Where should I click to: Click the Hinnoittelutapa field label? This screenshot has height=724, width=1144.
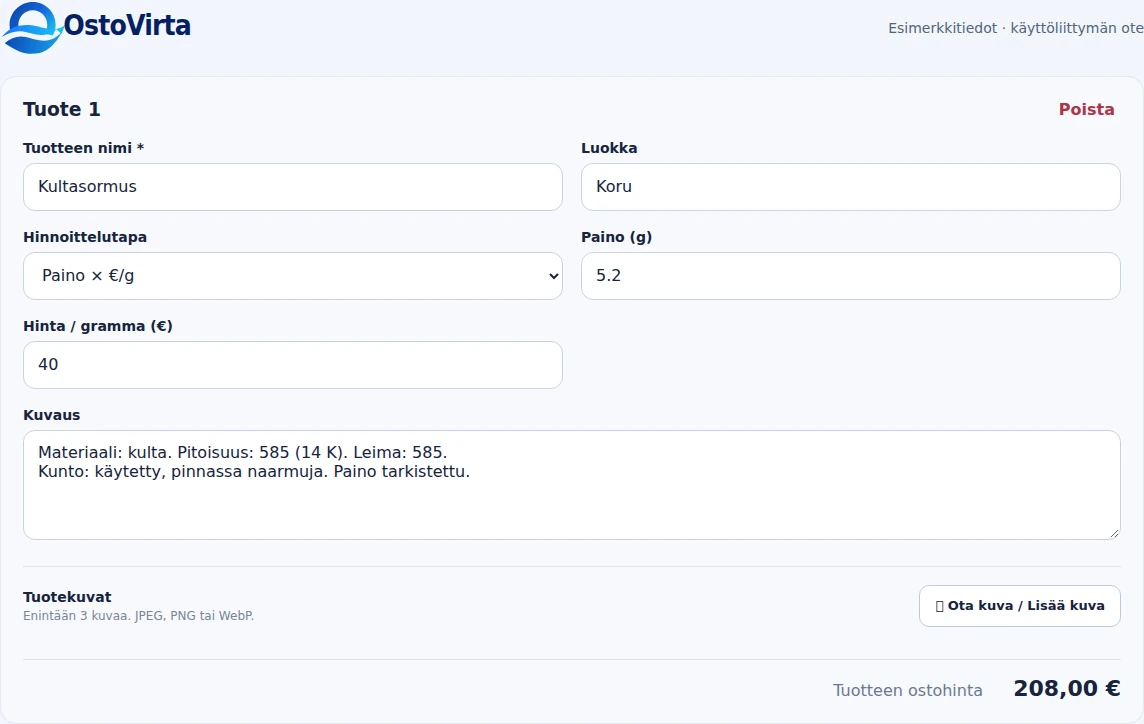coord(85,237)
